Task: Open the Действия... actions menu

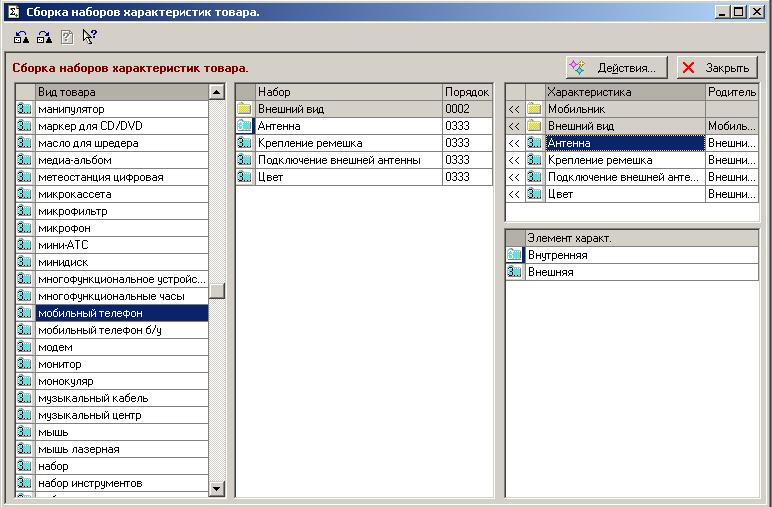Action: point(616,68)
